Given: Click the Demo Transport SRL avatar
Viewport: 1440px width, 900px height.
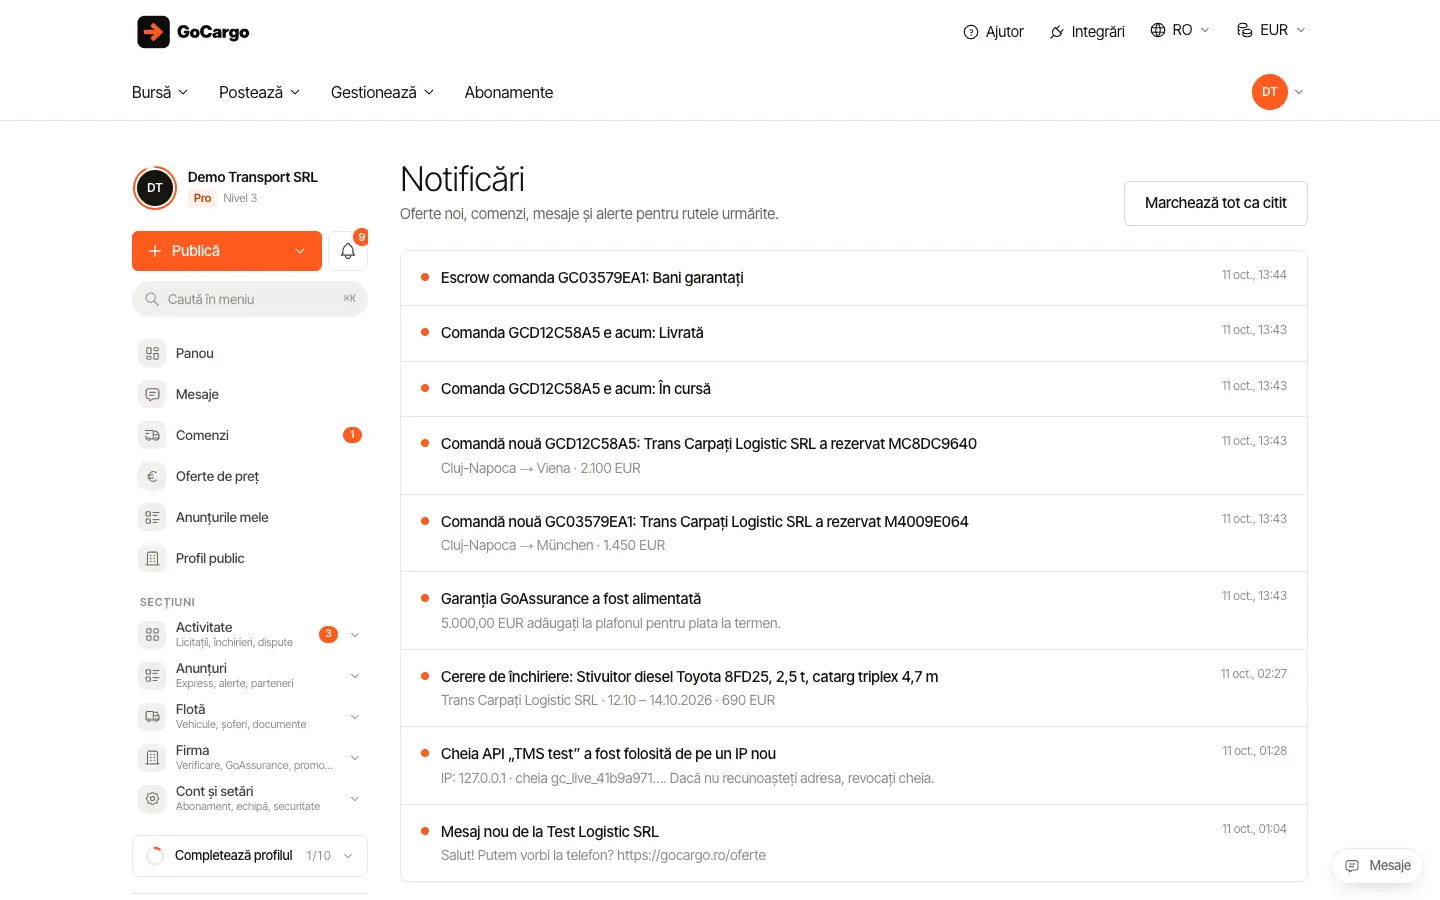Looking at the screenshot, I should point(155,188).
